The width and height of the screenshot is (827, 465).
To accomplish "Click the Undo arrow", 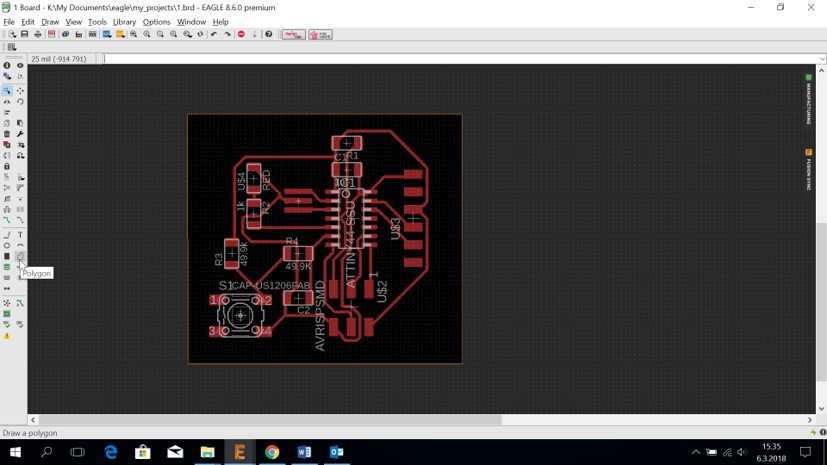I will (x=214, y=34).
